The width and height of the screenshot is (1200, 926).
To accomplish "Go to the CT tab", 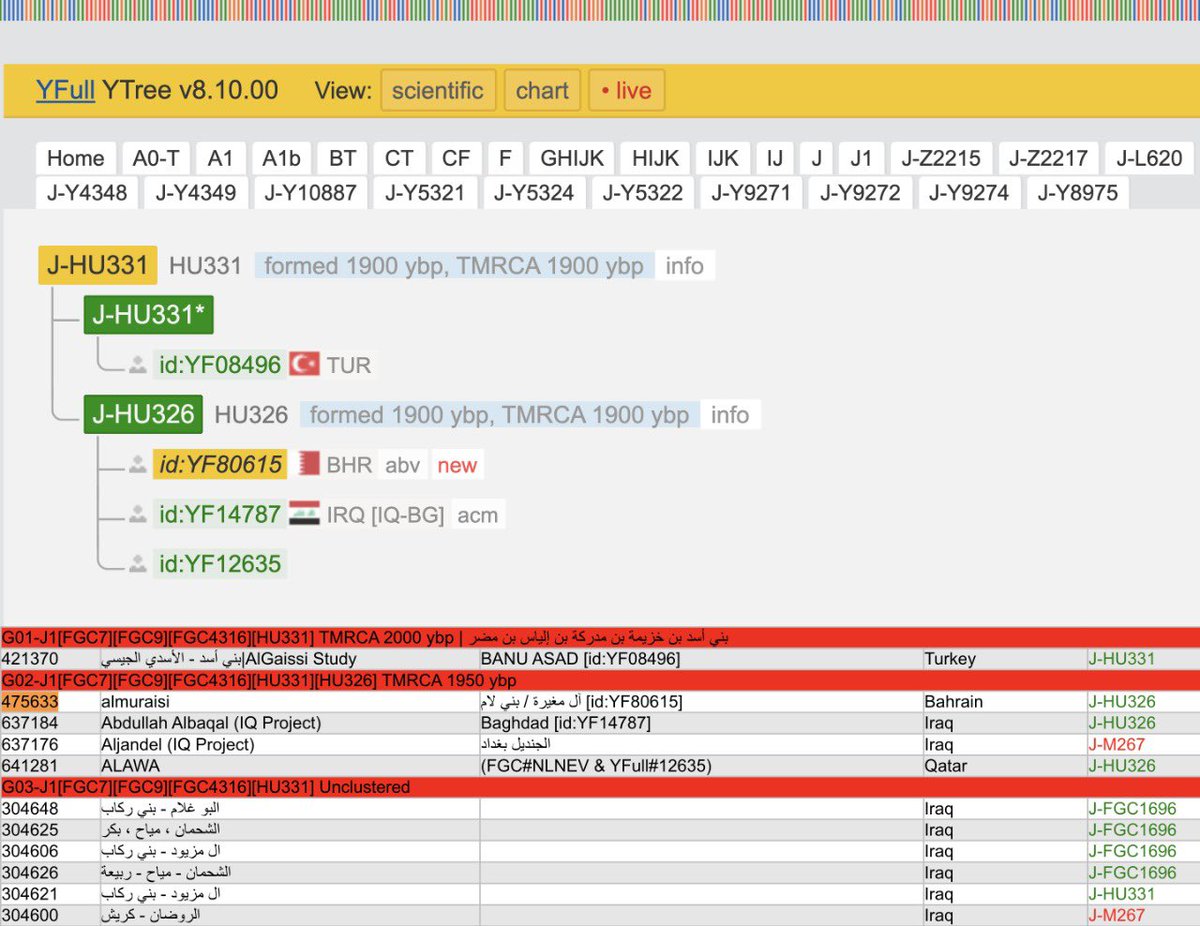I will click(399, 158).
